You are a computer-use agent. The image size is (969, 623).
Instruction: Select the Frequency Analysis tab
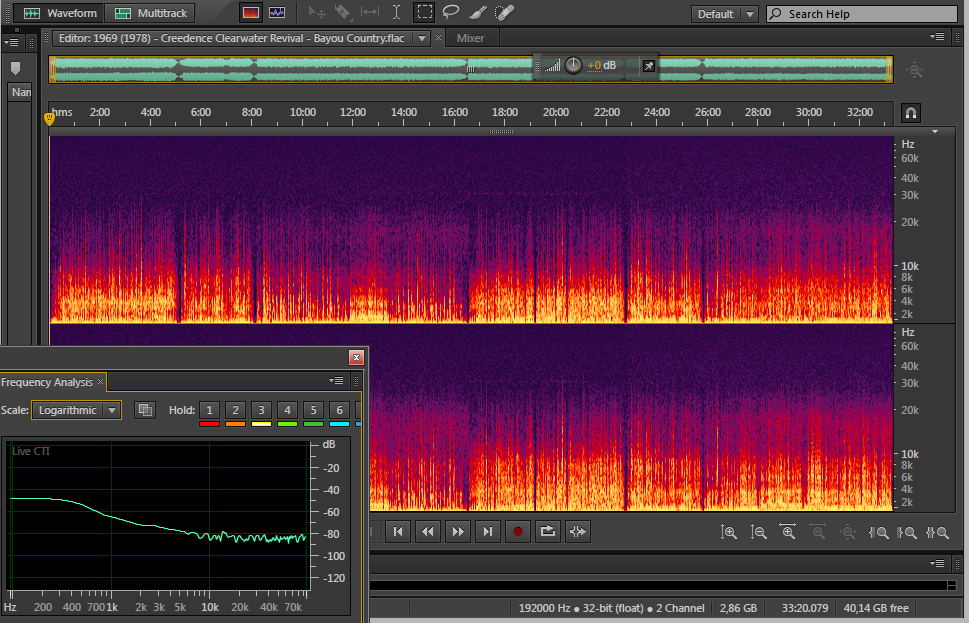click(x=47, y=382)
